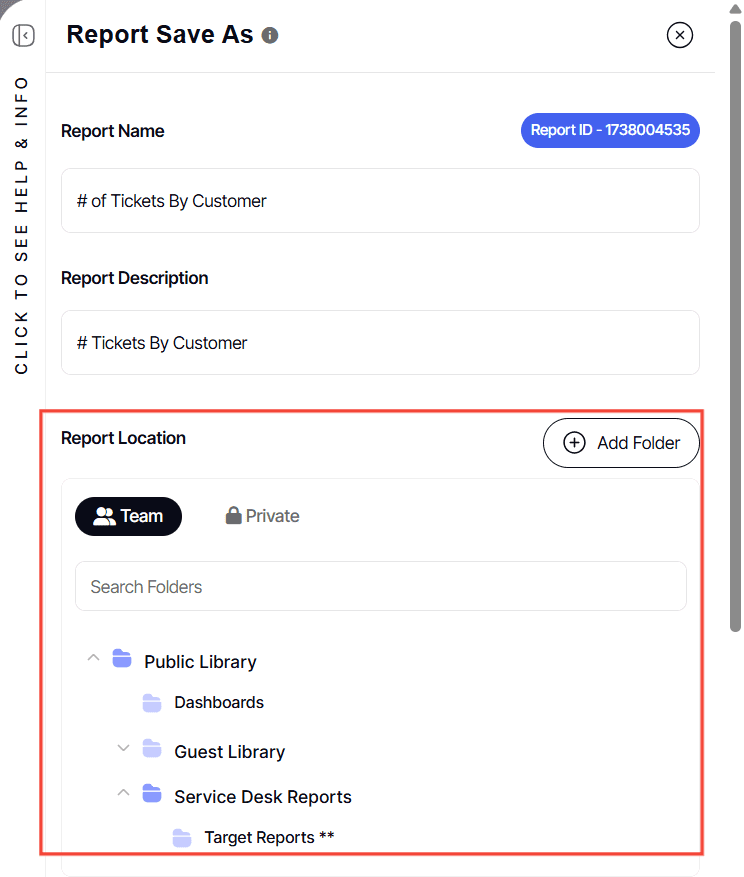Viewport: 744px width, 877px height.
Task: Click the info icon beside Report Save As
Action: 268,35
